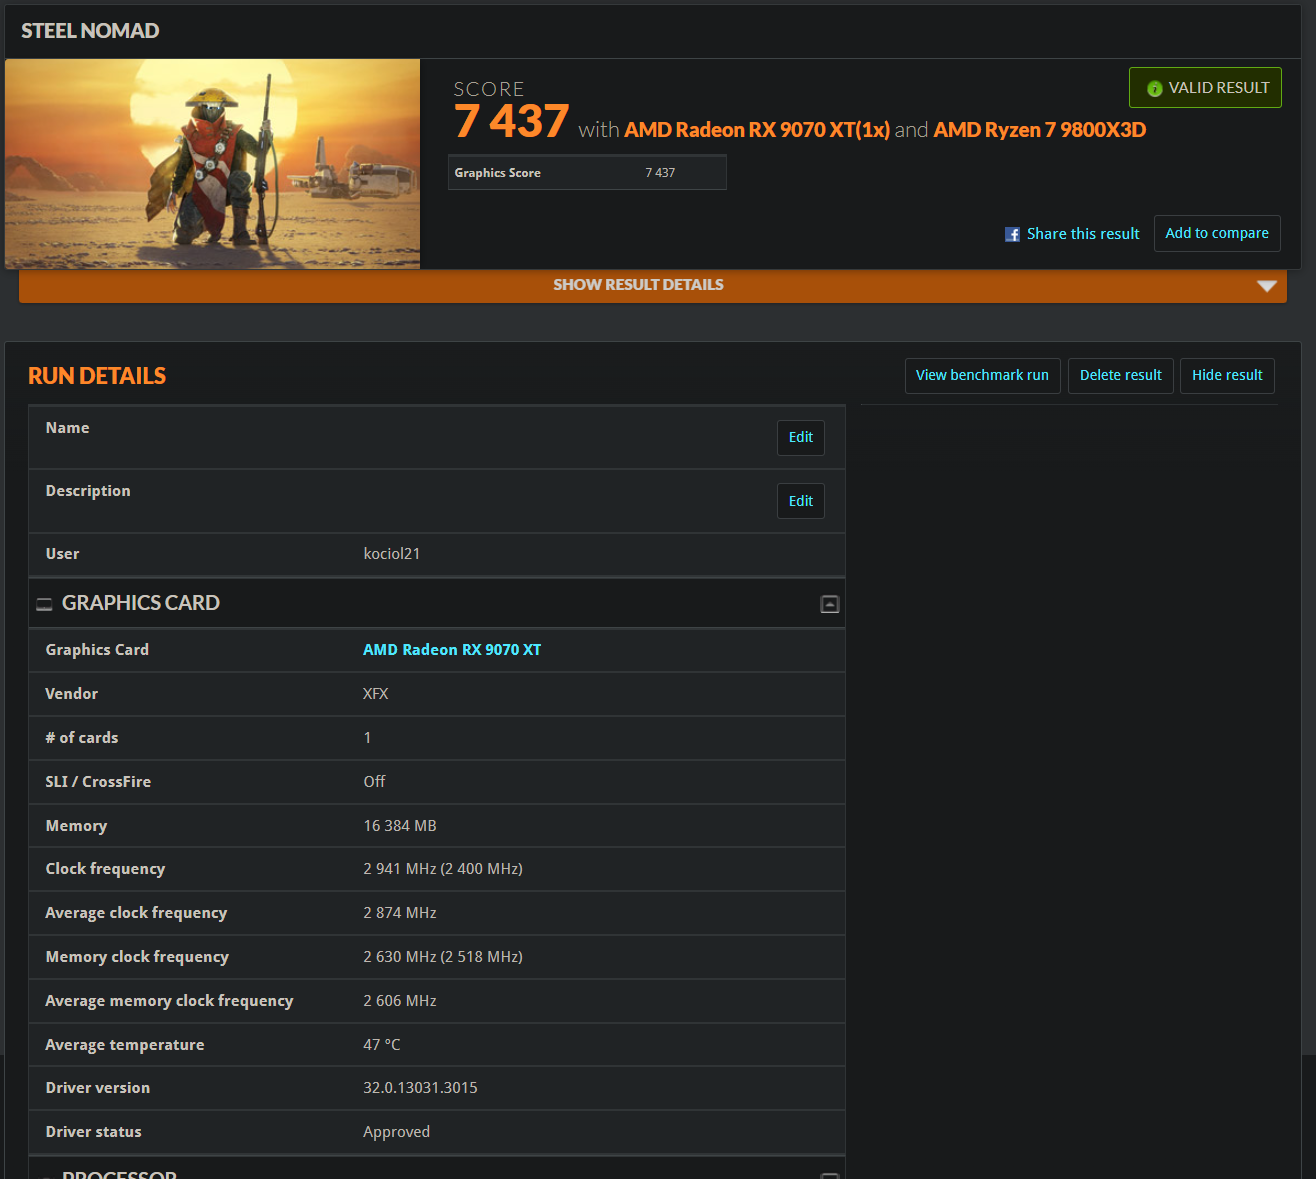Open View benchmark run

tap(981, 375)
